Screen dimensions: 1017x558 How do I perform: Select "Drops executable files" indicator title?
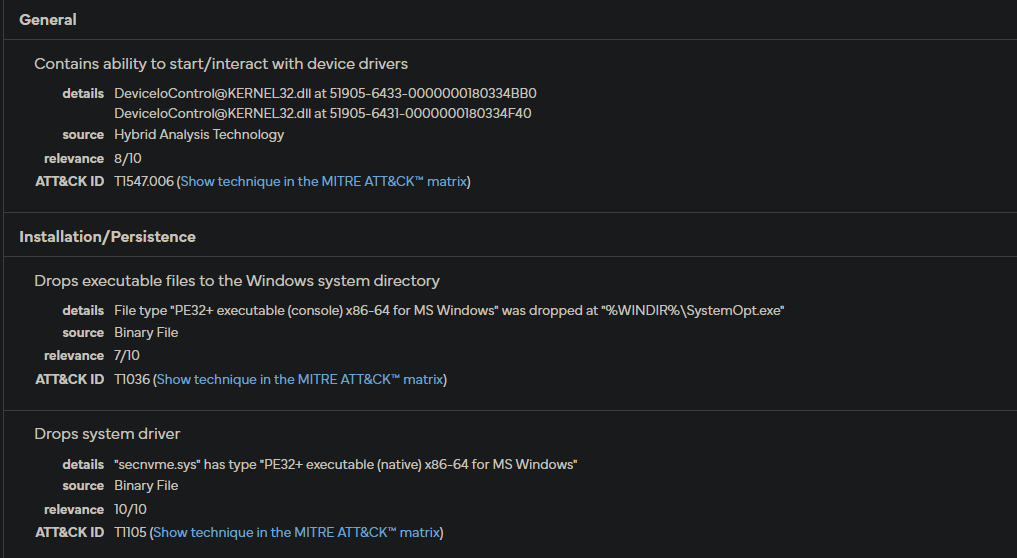click(237, 281)
